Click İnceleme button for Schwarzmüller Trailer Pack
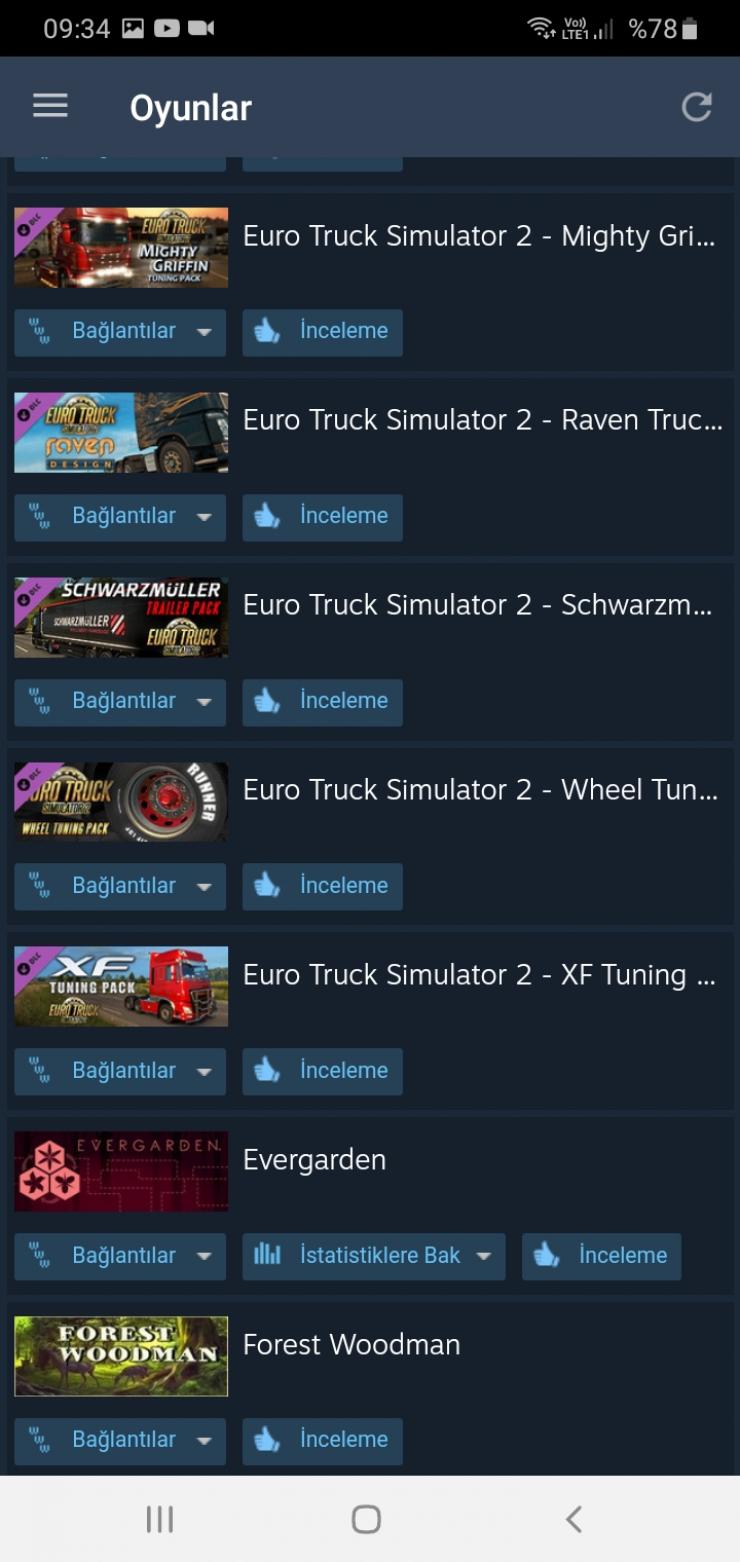Screen dimensions: 740x1562 click(322, 701)
